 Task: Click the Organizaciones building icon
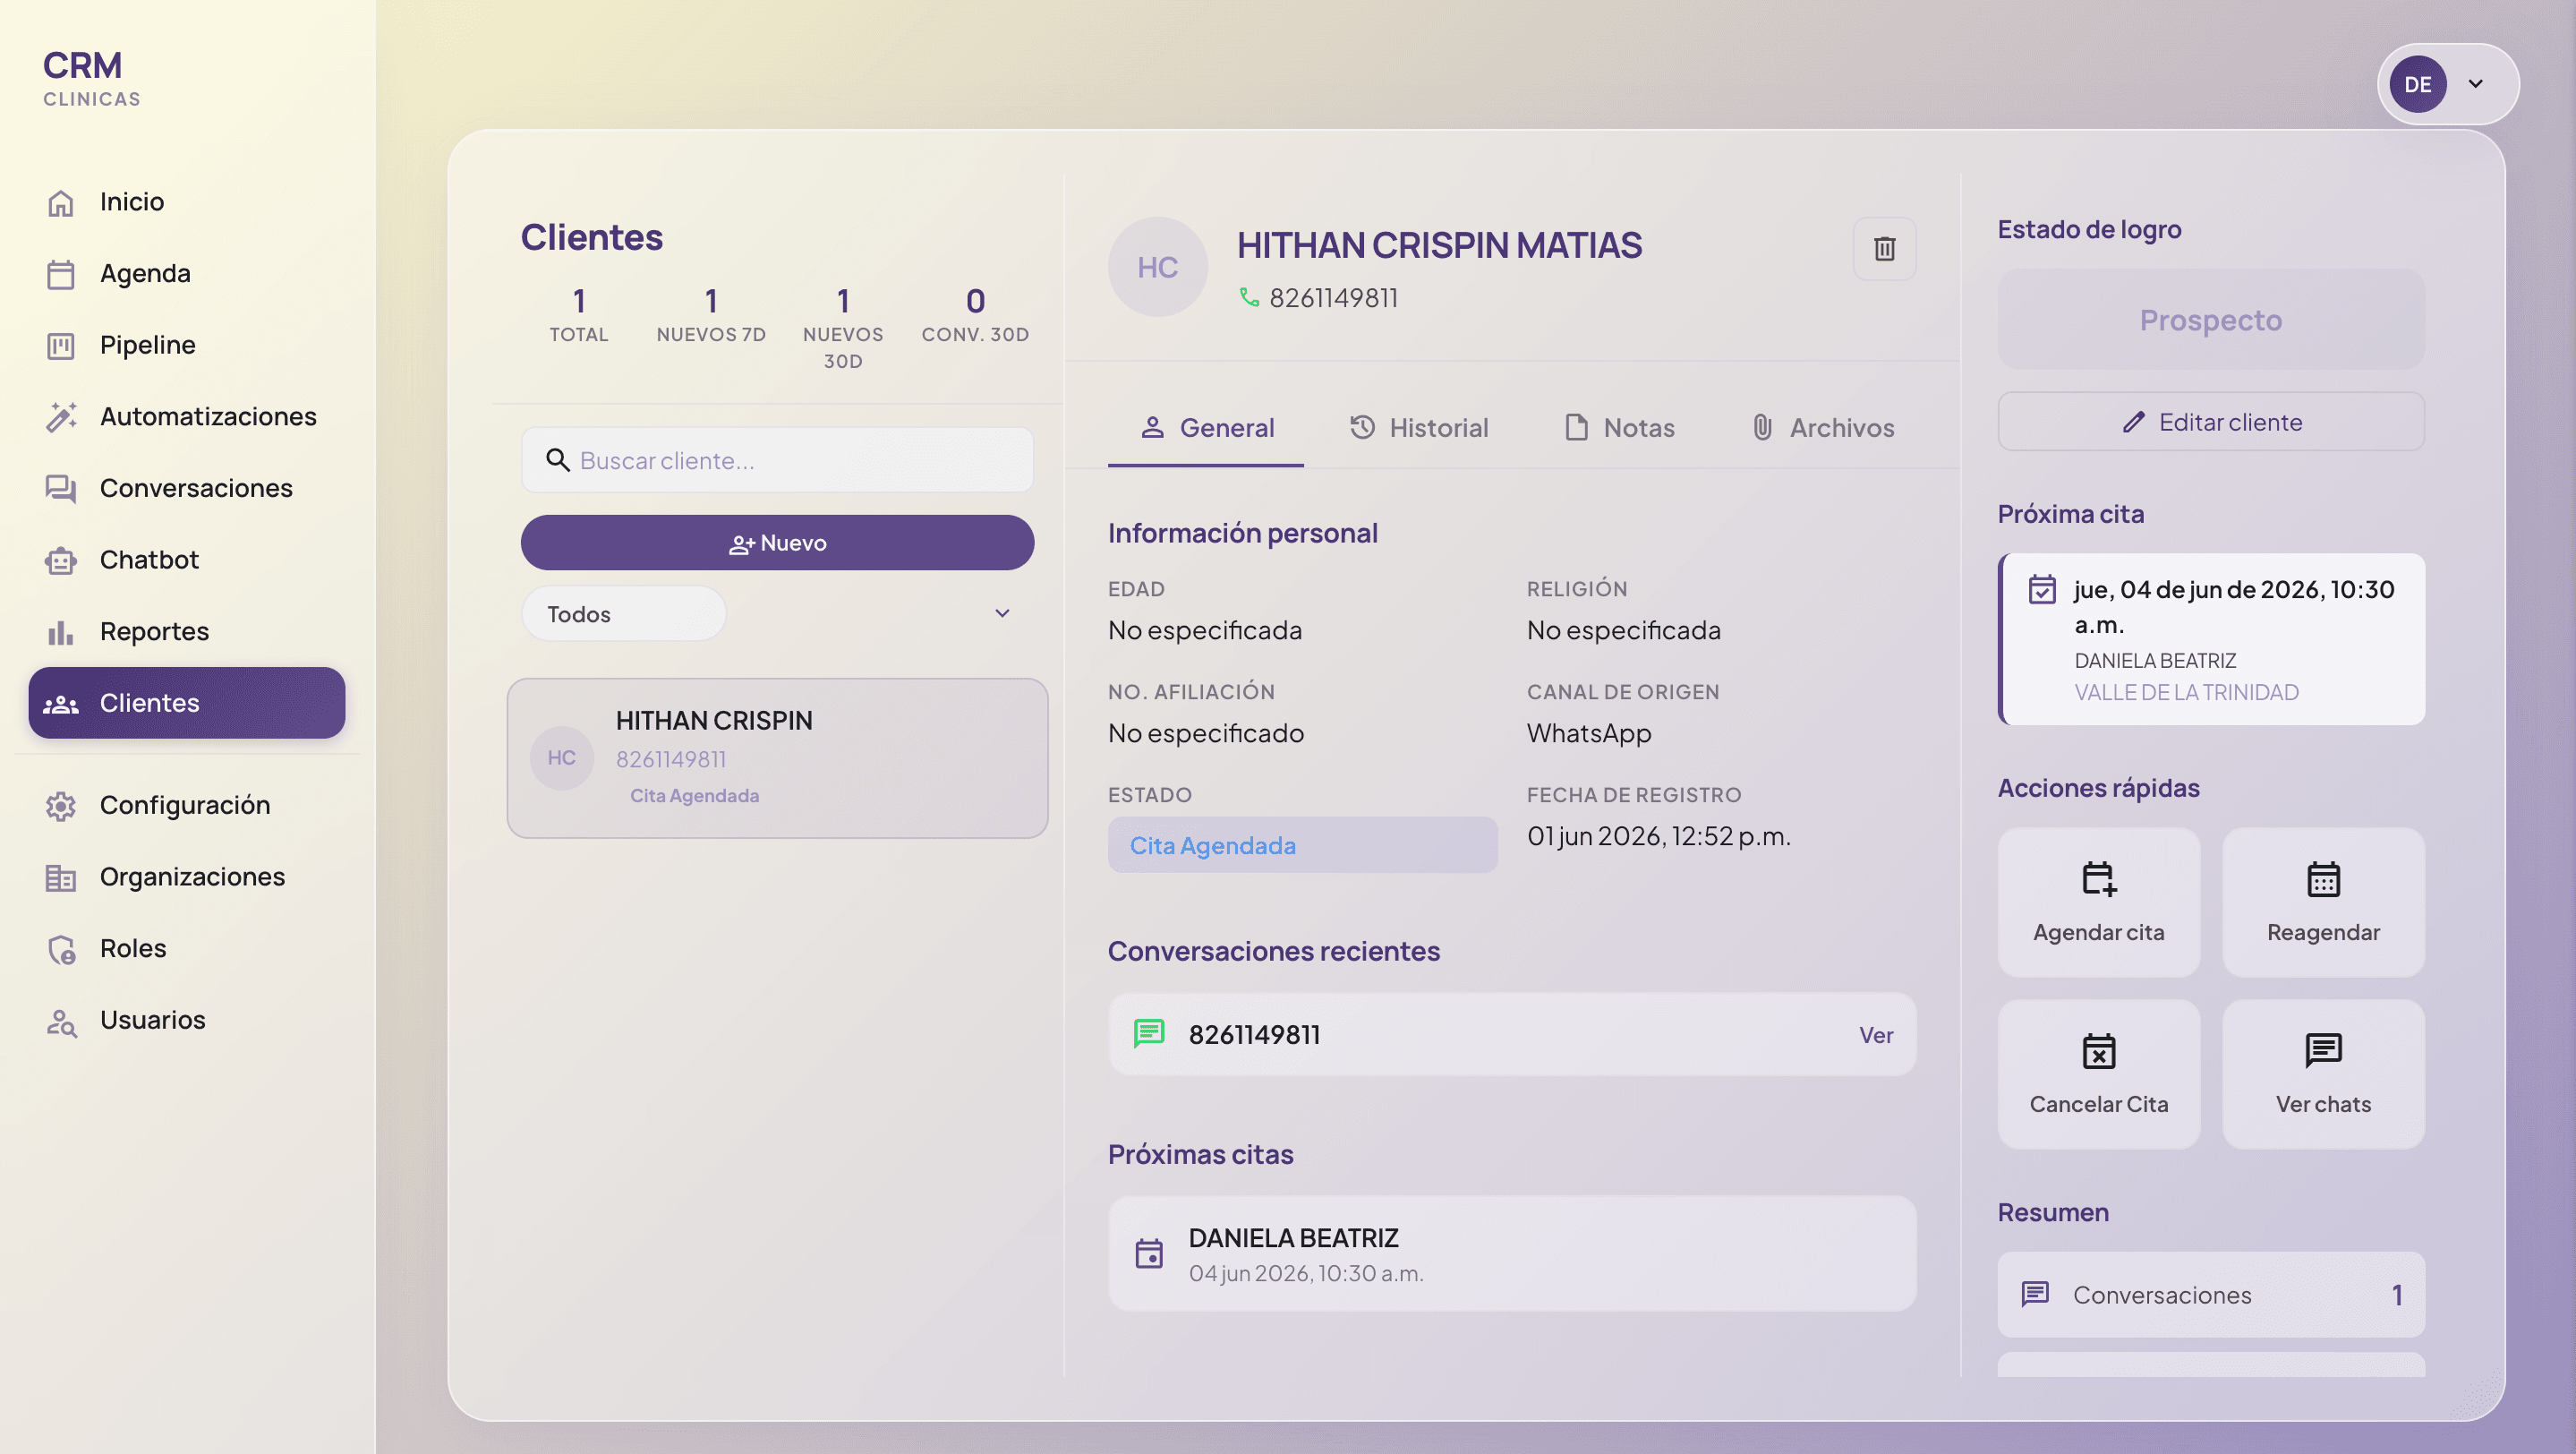coord(61,878)
